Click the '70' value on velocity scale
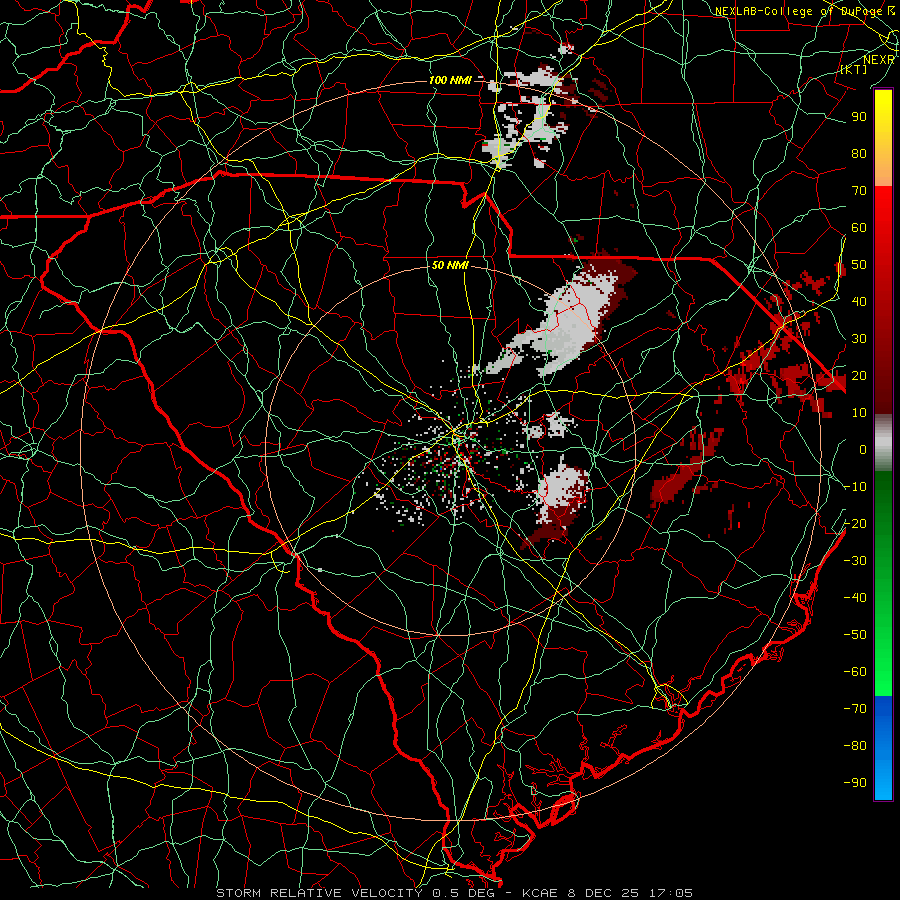 [859, 191]
